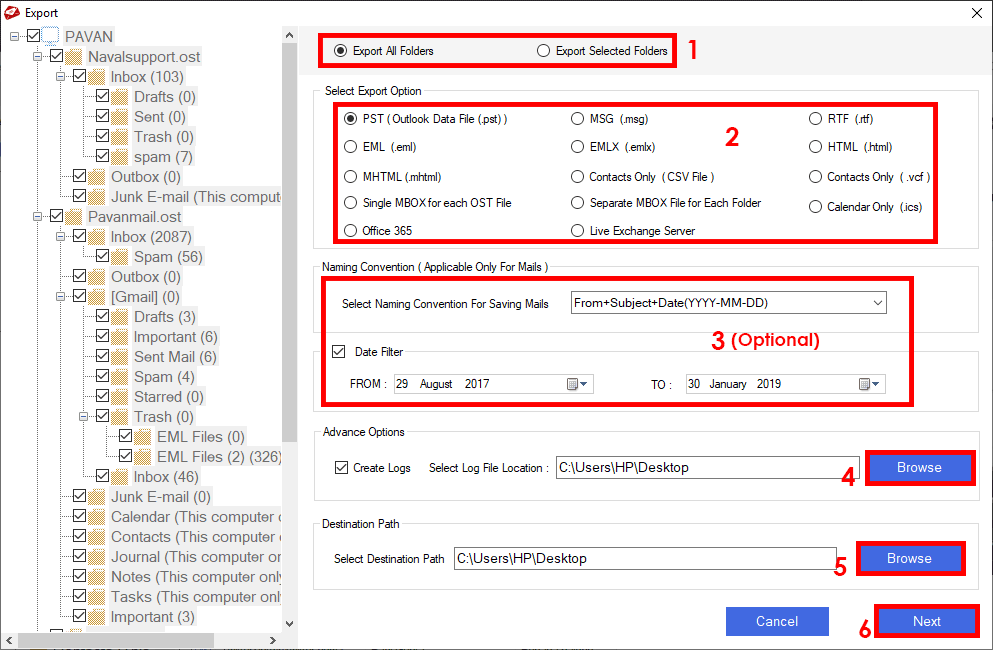
Task: Click the [Gmail] folder icon
Action: [x=97, y=297]
